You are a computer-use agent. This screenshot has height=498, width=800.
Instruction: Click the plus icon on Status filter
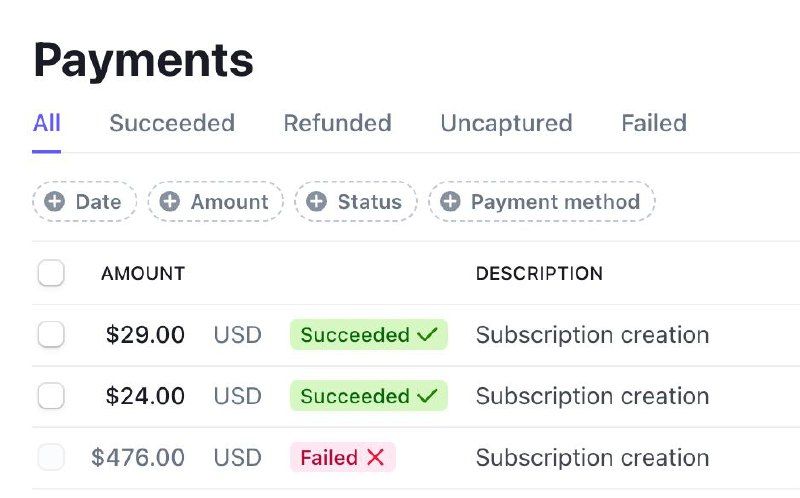coord(317,202)
